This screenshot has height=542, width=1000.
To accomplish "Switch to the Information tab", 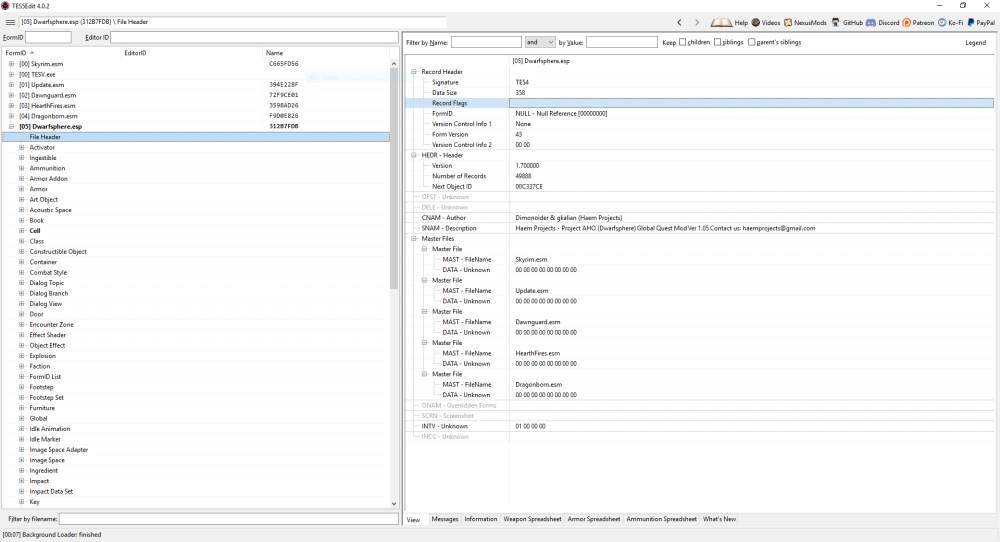I will 480,519.
